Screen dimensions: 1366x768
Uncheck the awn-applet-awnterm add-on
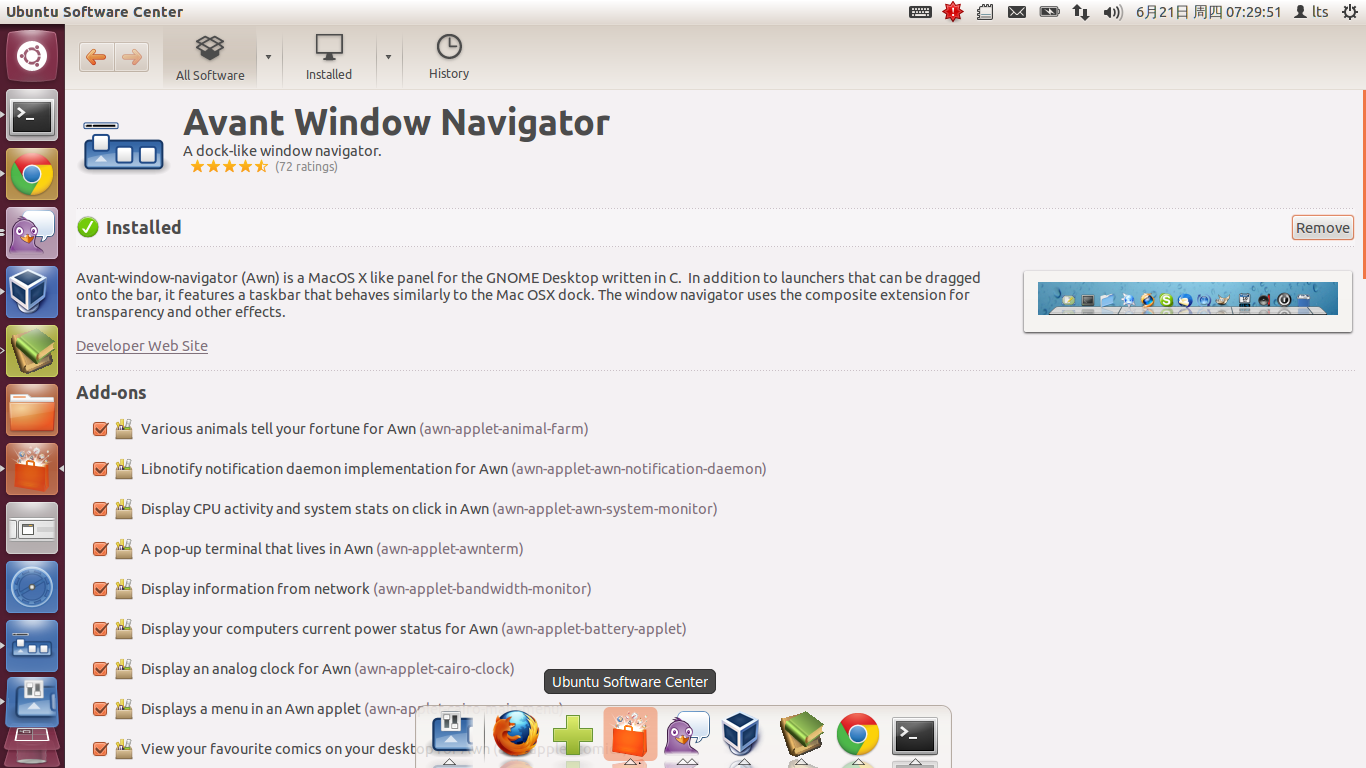pyautogui.click(x=100, y=549)
